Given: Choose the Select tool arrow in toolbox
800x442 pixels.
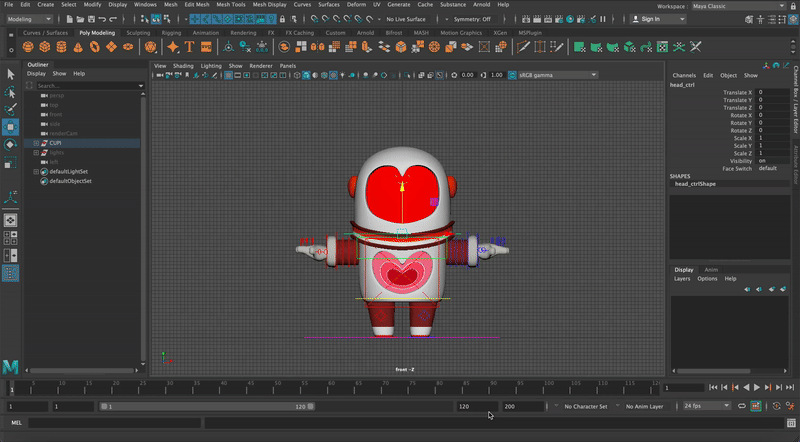Looking at the screenshot, I should tap(10, 74).
